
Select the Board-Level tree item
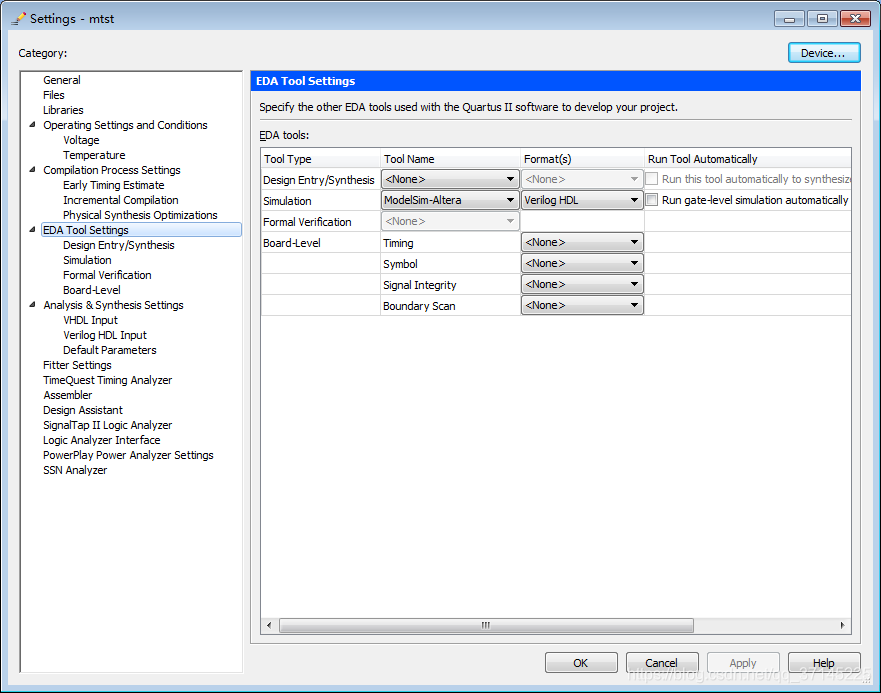pos(92,290)
